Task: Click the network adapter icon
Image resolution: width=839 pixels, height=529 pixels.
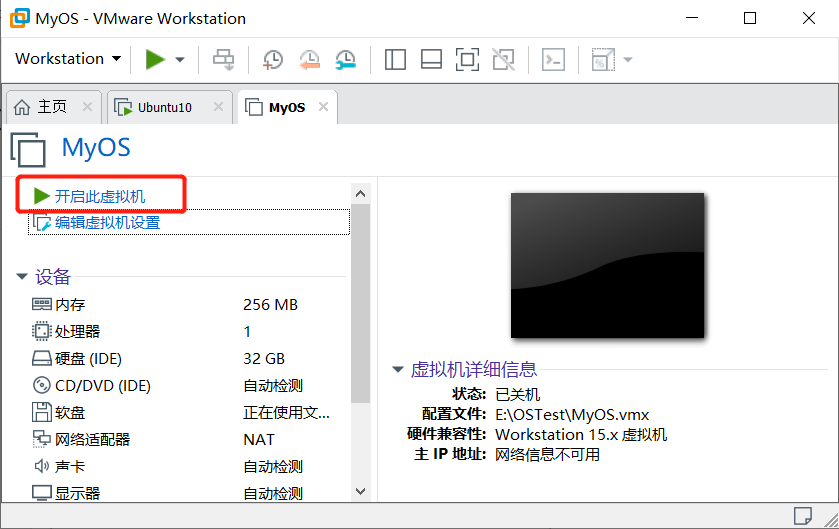Action: (x=42, y=439)
